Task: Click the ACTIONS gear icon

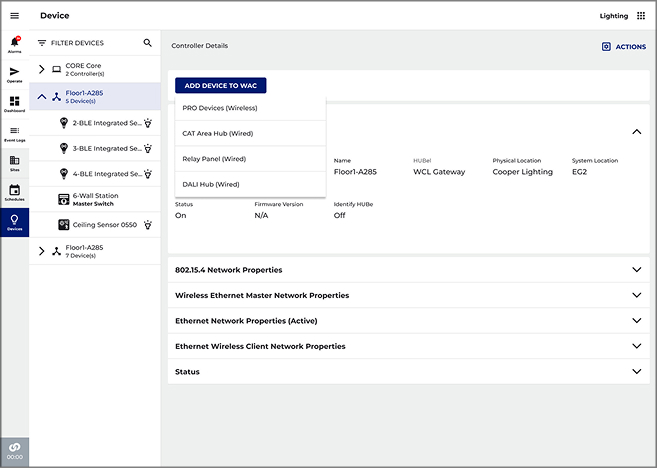Action: click(606, 47)
